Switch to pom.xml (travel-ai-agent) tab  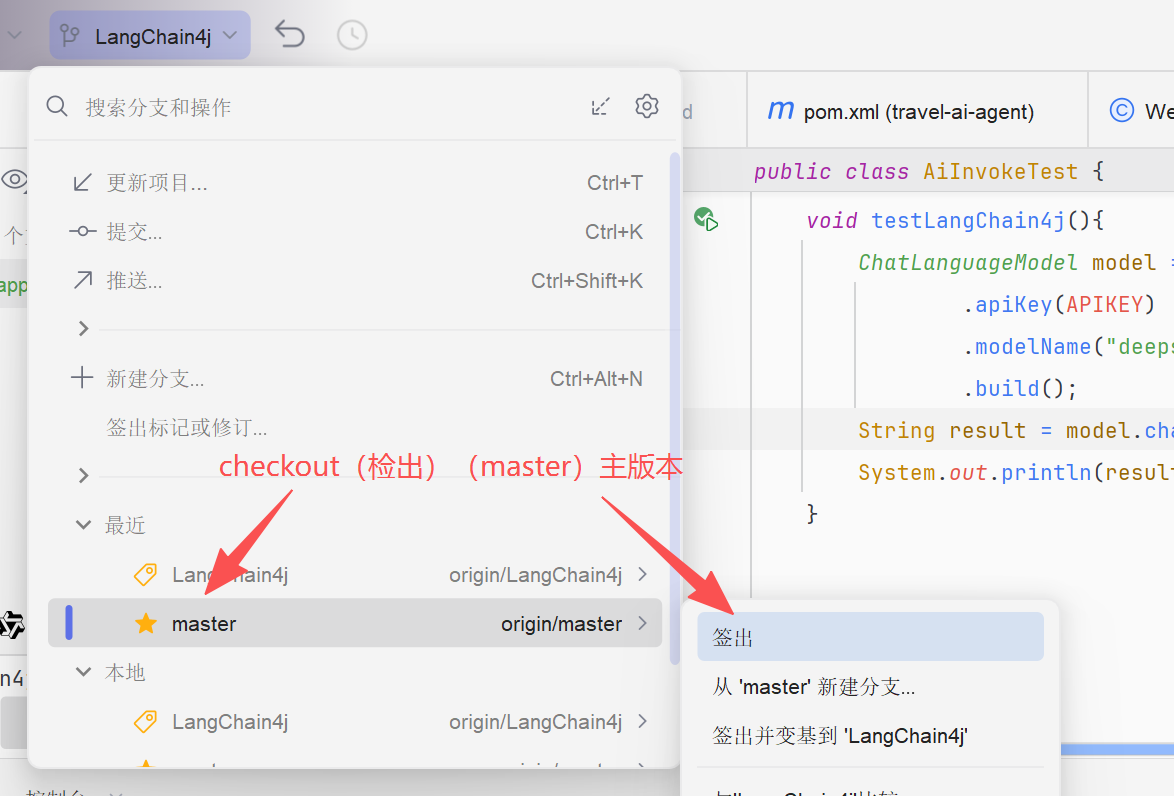917,111
